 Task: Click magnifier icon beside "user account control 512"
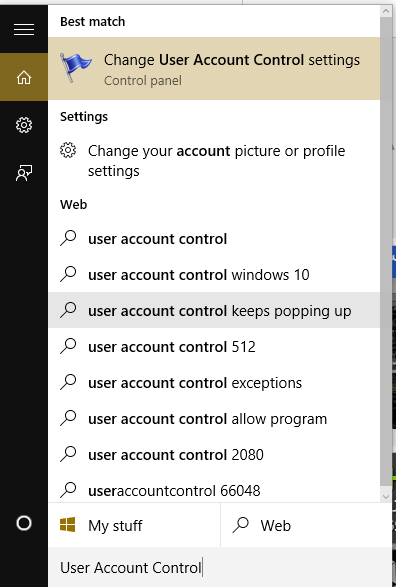pyautogui.click(x=68, y=346)
